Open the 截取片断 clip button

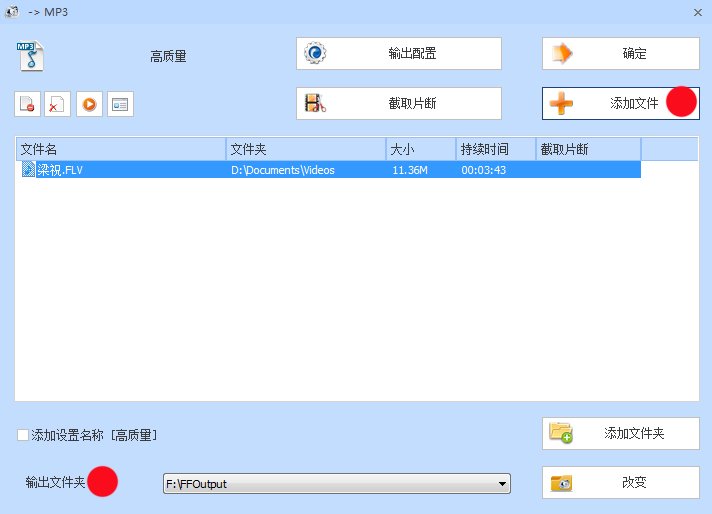(399, 104)
